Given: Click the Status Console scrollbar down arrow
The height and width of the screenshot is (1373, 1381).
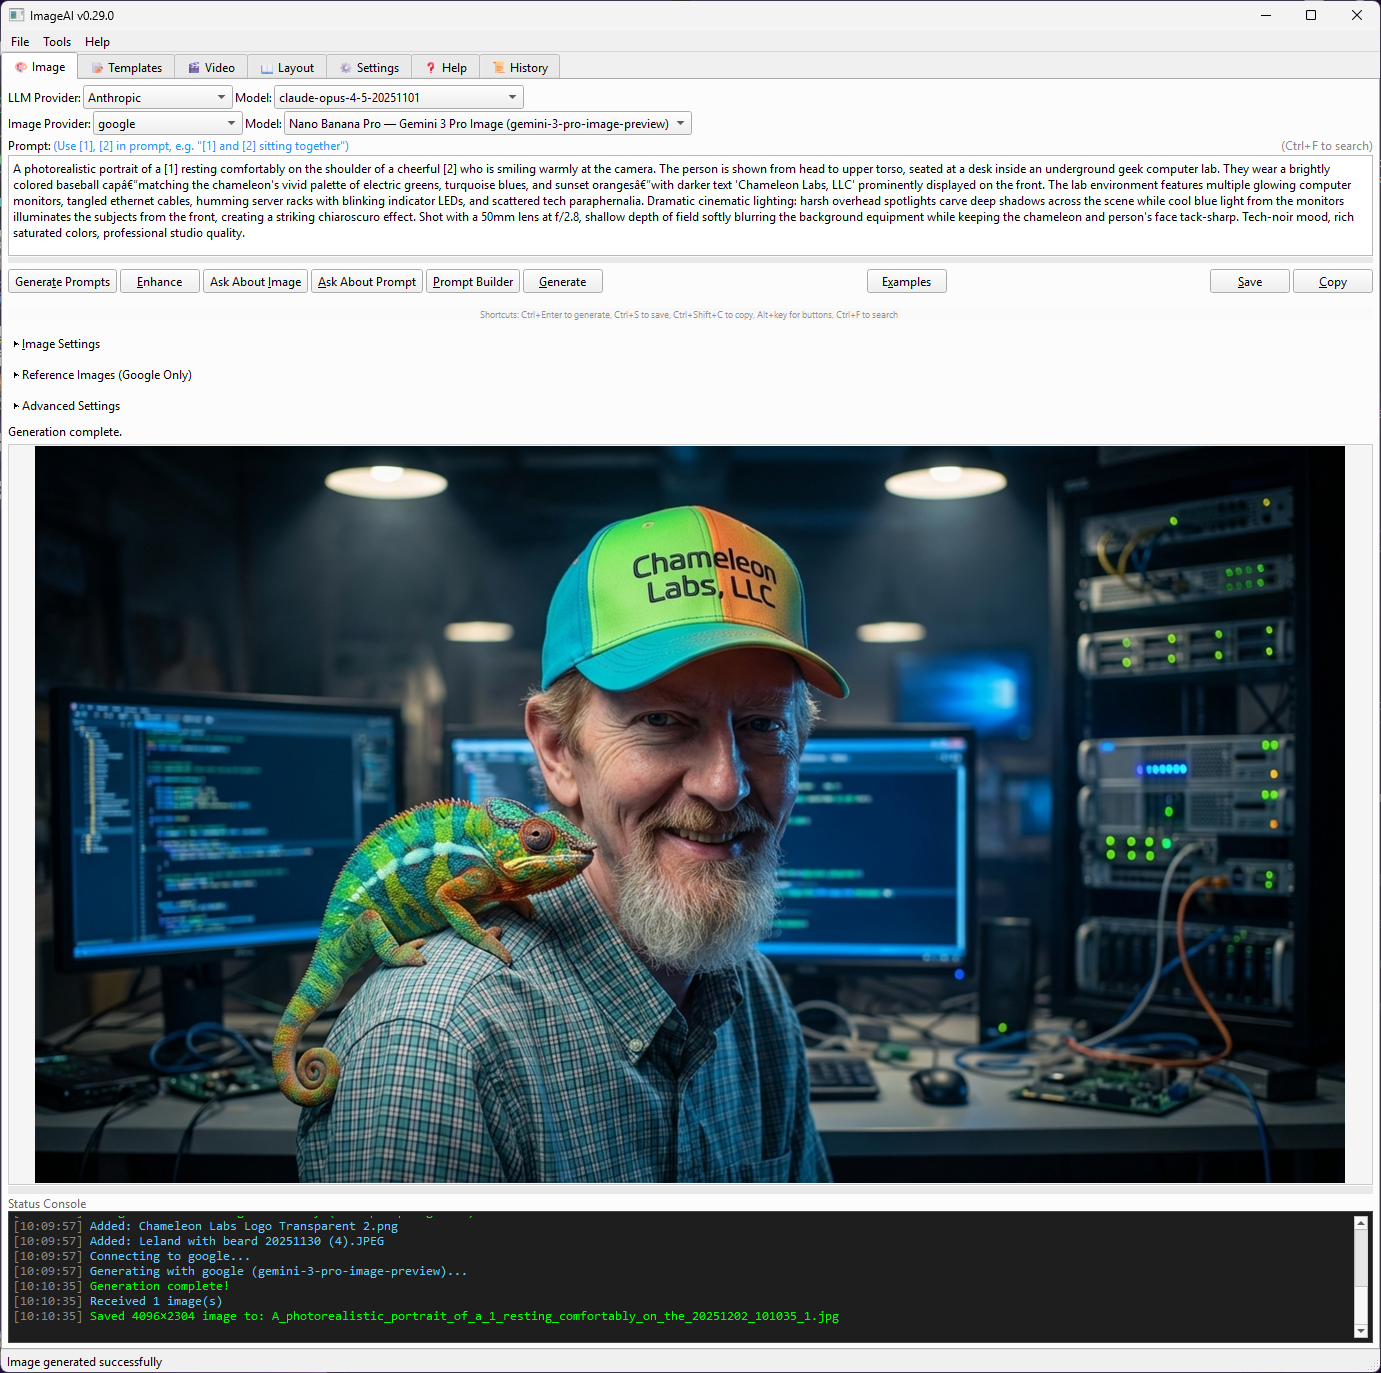Looking at the screenshot, I should [x=1361, y=1333].
